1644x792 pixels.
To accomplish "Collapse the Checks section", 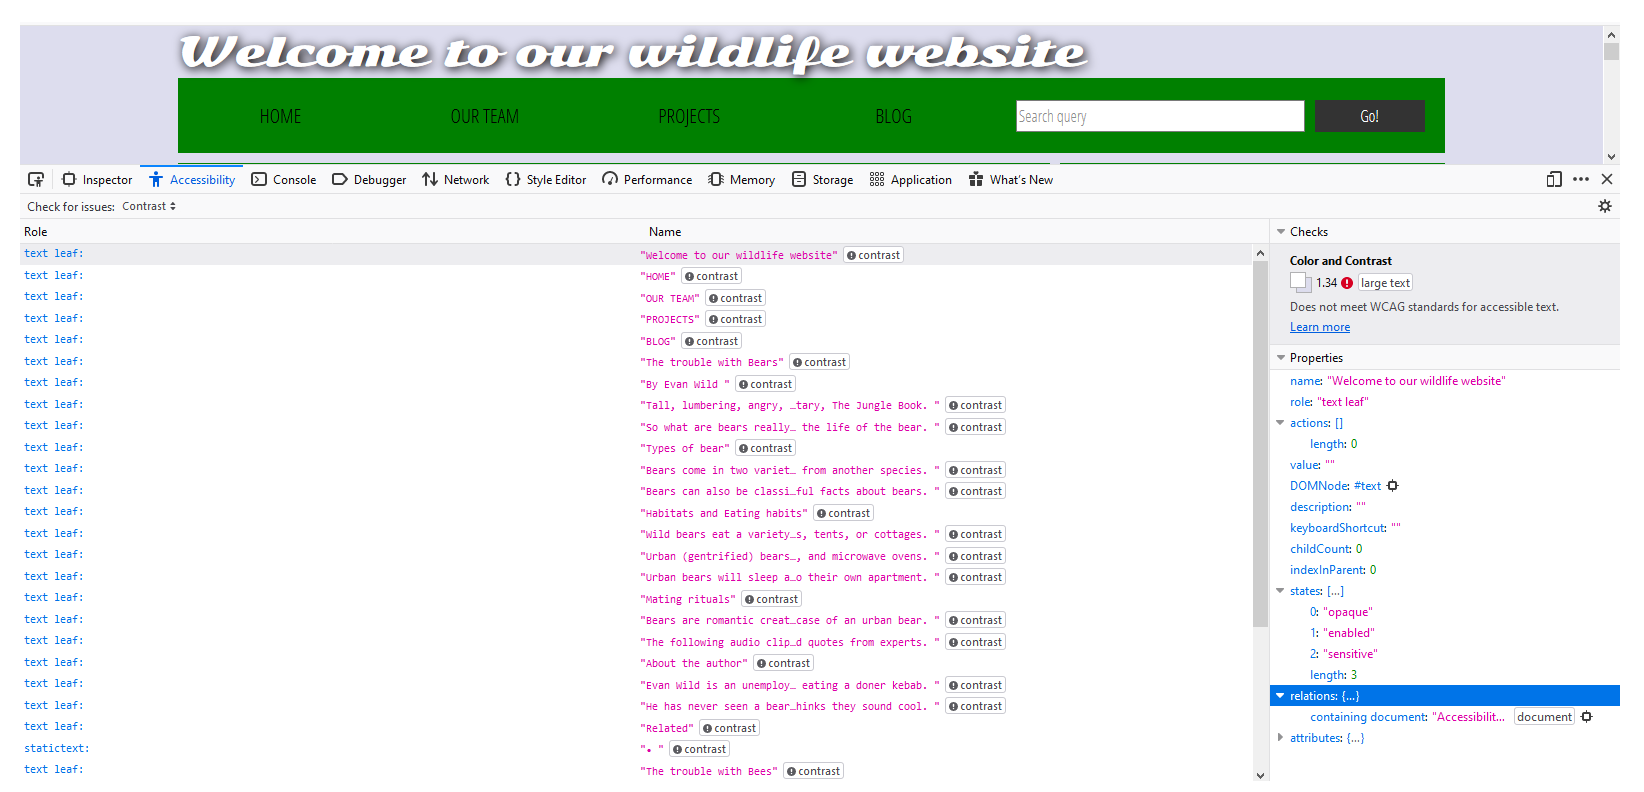I will click(1281, 232).
